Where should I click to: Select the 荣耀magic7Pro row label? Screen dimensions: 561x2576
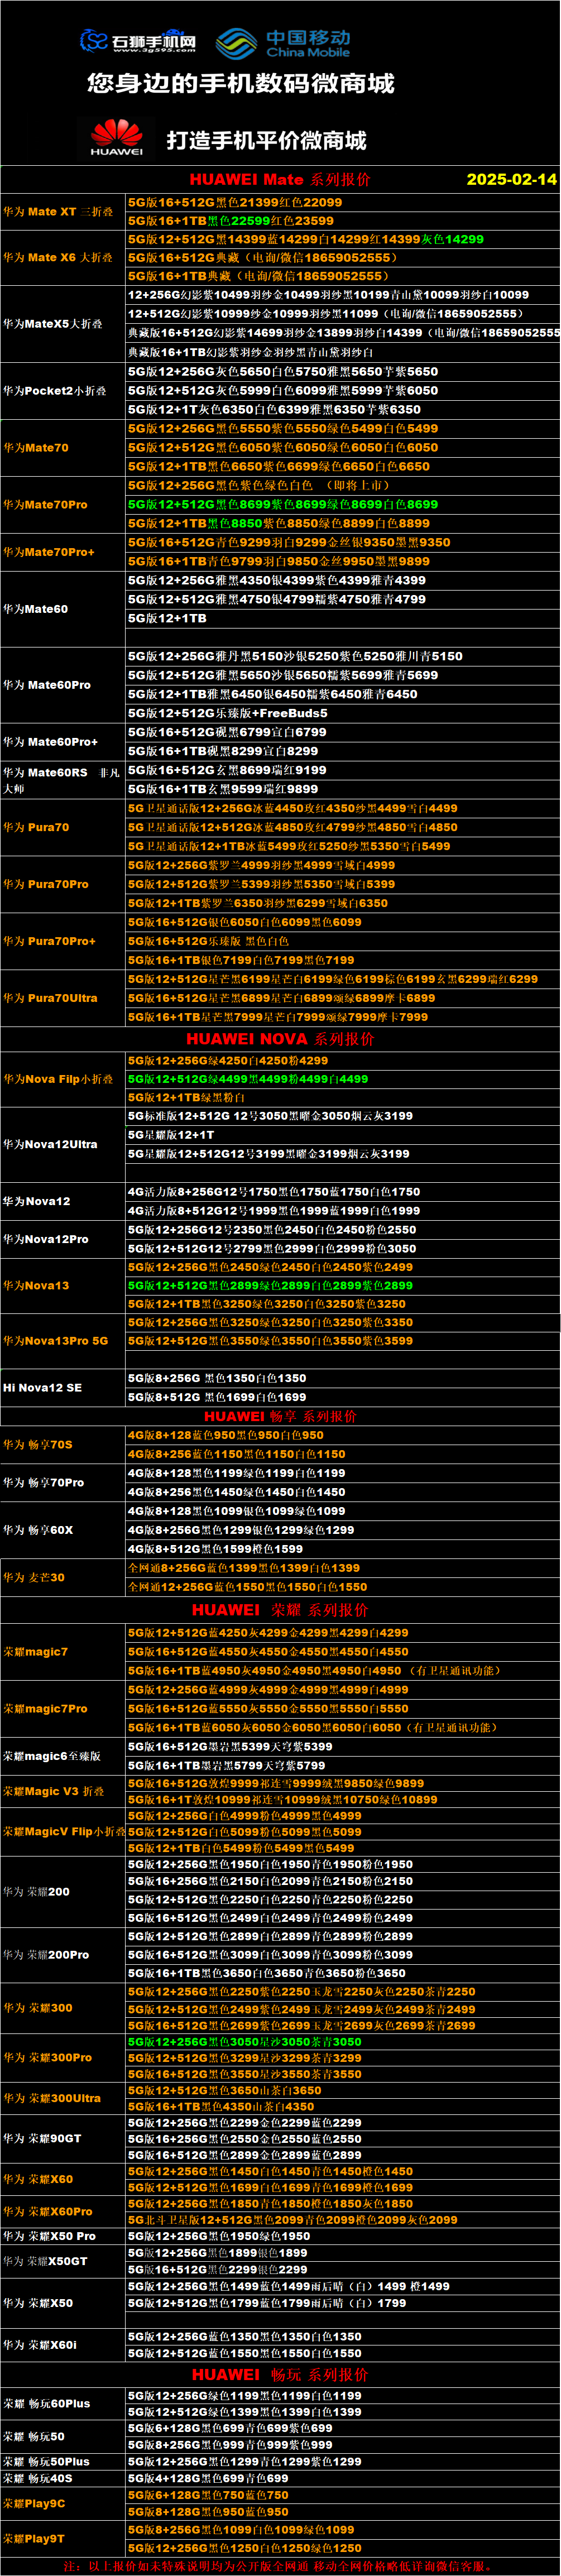(45, 1709)
